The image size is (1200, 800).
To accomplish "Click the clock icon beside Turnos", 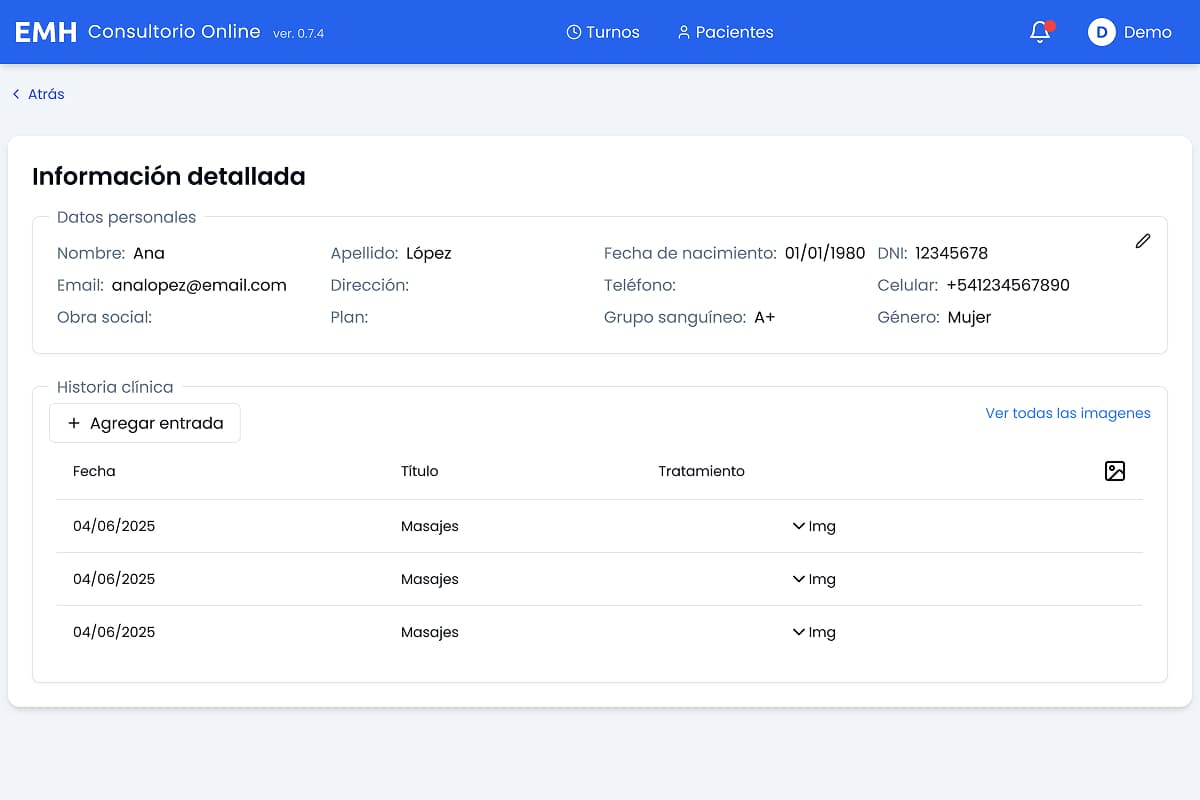I will [574, 32].
